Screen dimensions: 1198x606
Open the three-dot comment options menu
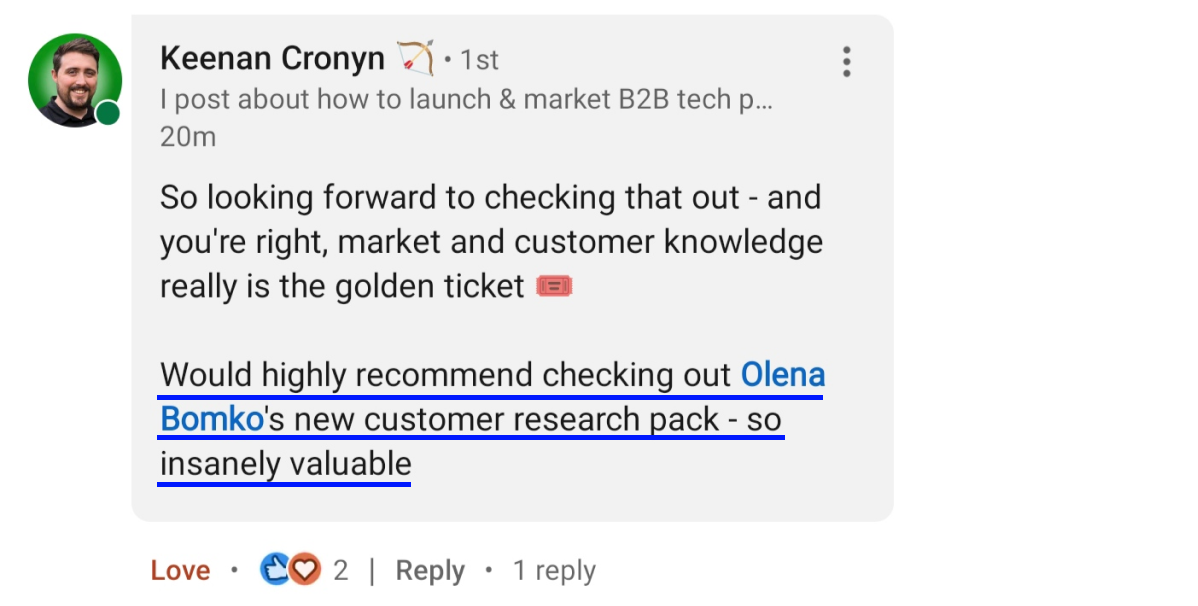click(846, 62)
